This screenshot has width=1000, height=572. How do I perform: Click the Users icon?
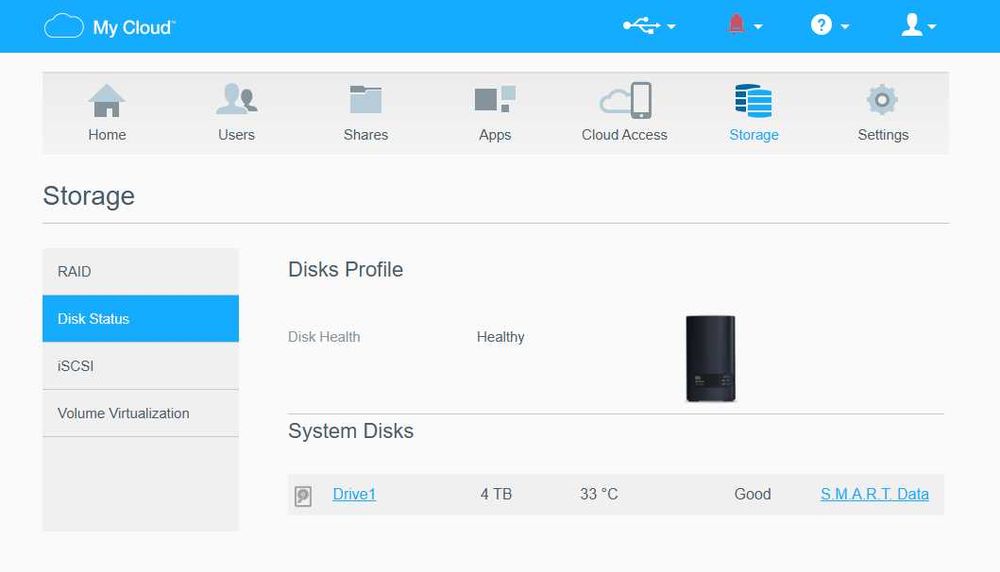(237, 99)
